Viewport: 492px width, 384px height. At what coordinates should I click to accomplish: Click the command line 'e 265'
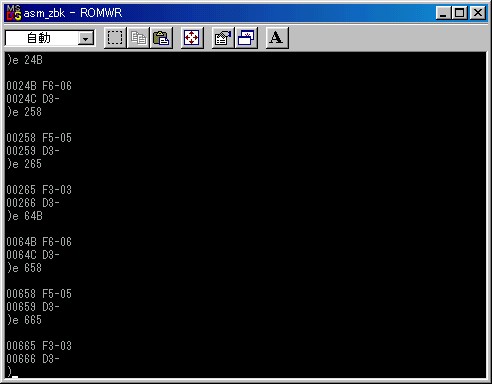pos(25,164)
